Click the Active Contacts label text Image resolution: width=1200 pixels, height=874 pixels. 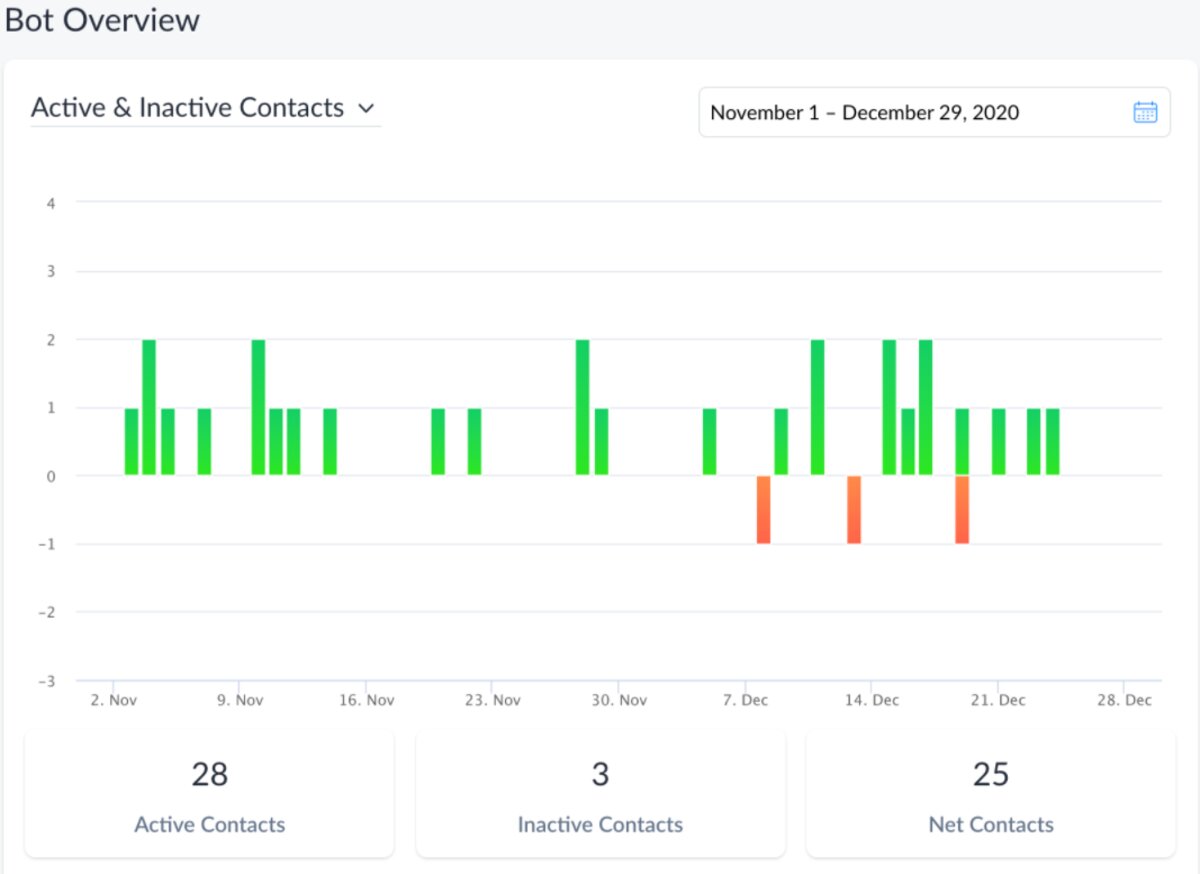[209, 824]
